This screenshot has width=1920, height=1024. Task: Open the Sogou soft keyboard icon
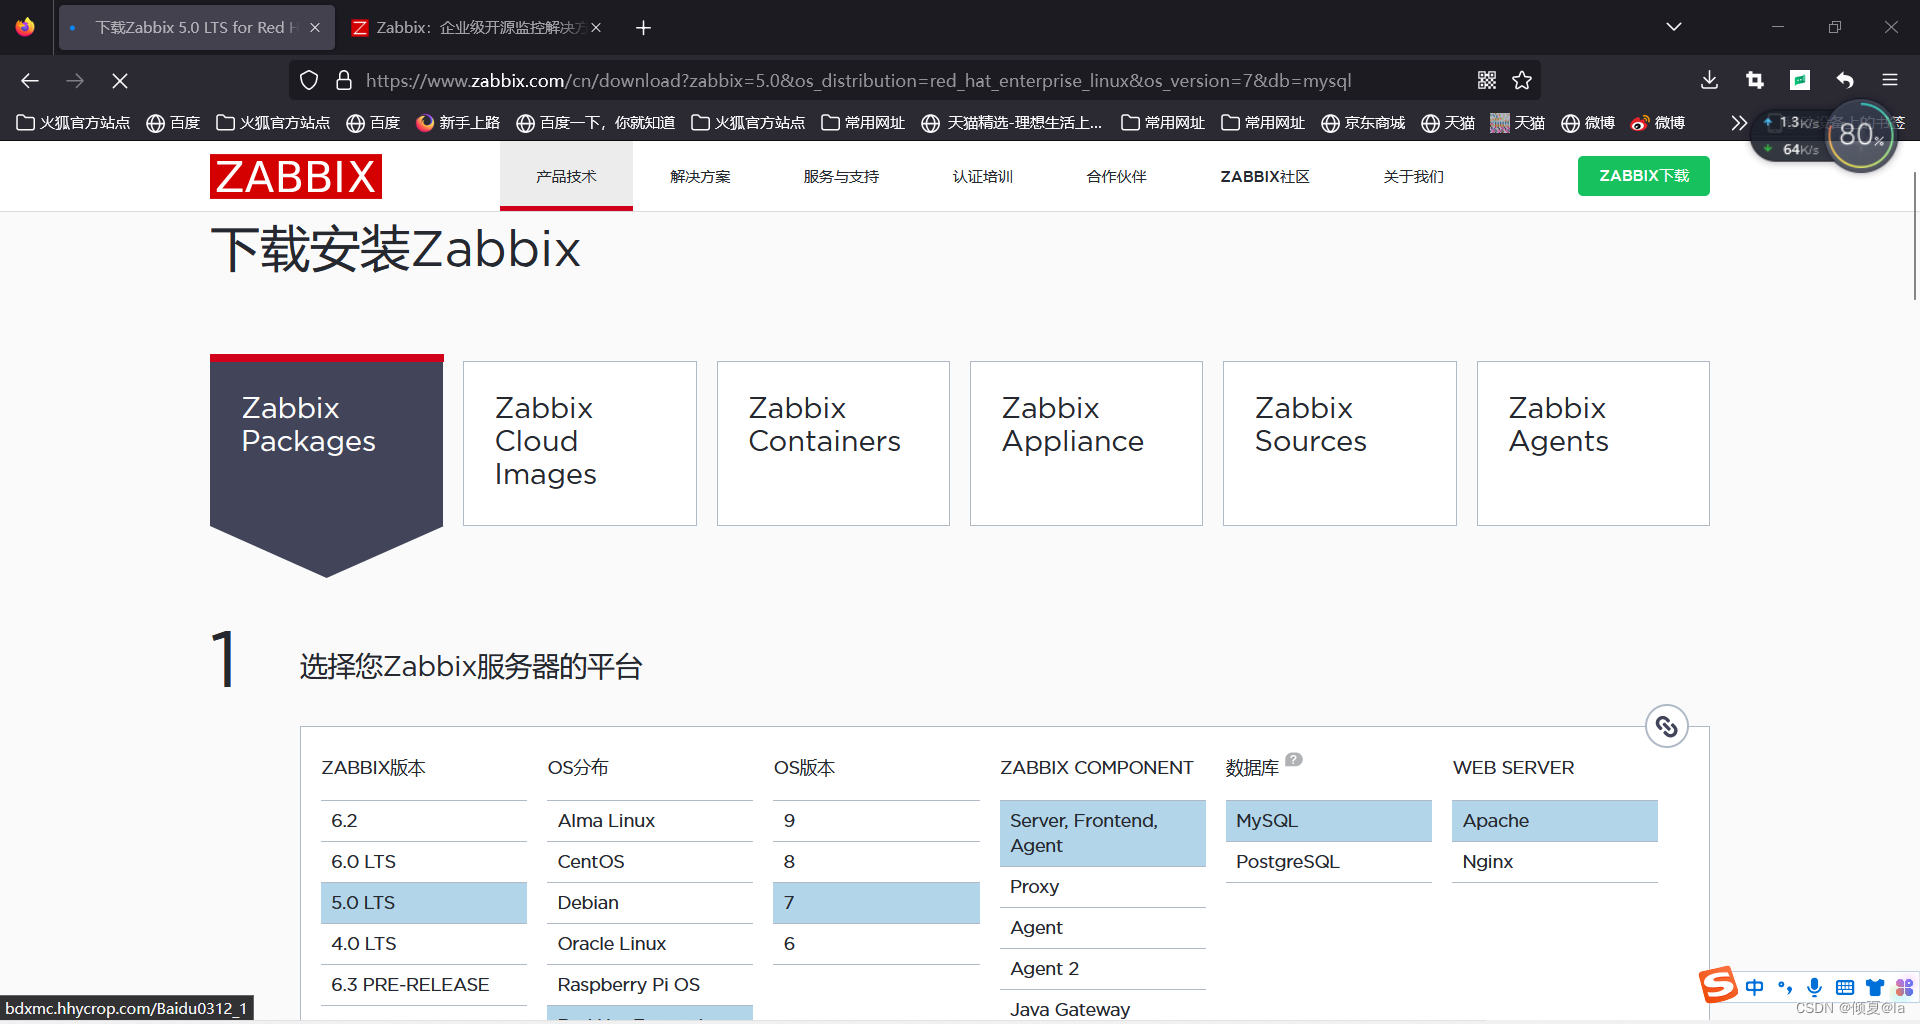(1845, 987)
